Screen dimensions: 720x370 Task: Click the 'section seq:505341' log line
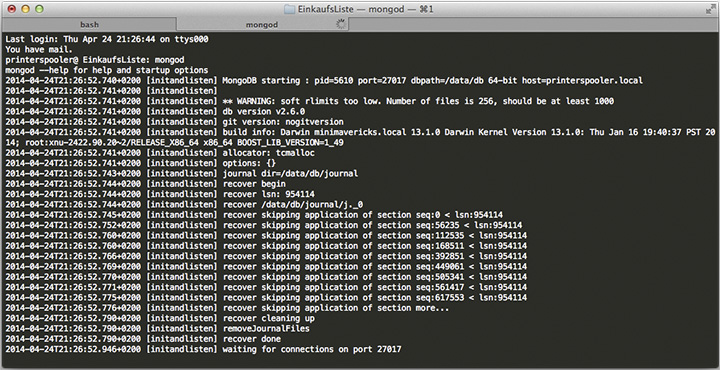click(x=266, y=277)
